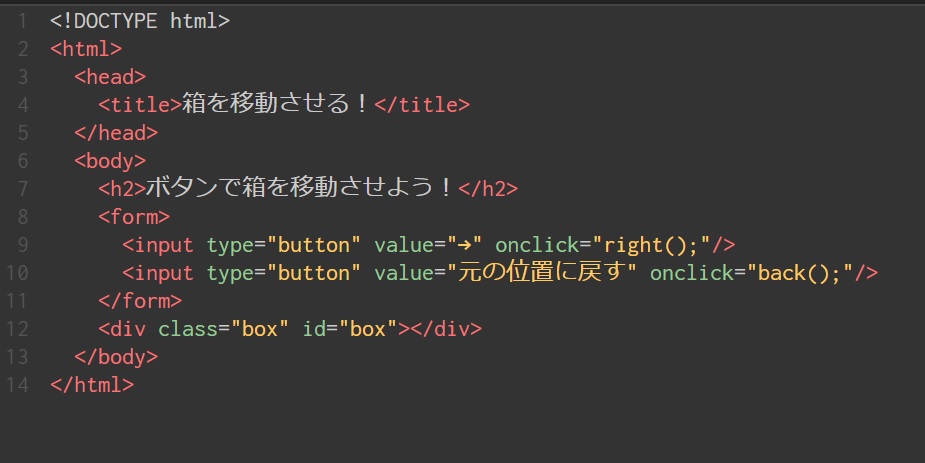Click line number 1 in the gutter

pos(22,20)
